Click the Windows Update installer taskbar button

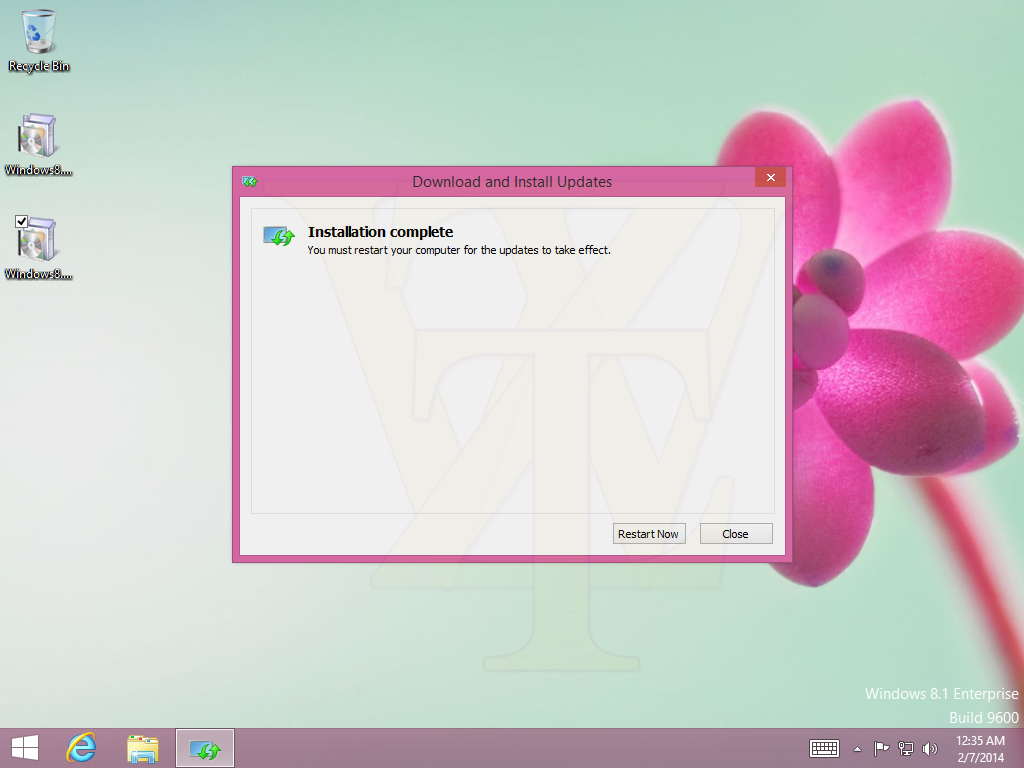tap(205, 748)
